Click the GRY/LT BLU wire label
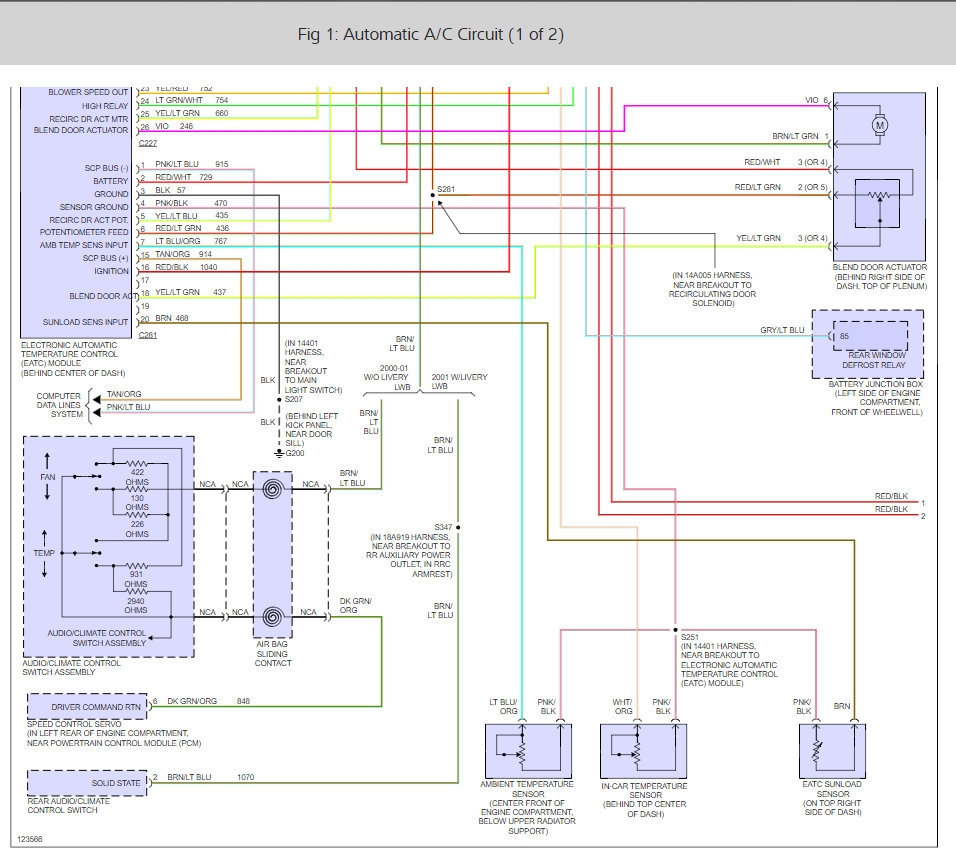The height and width of the screenshot is (867, 956). click(782, 330)
